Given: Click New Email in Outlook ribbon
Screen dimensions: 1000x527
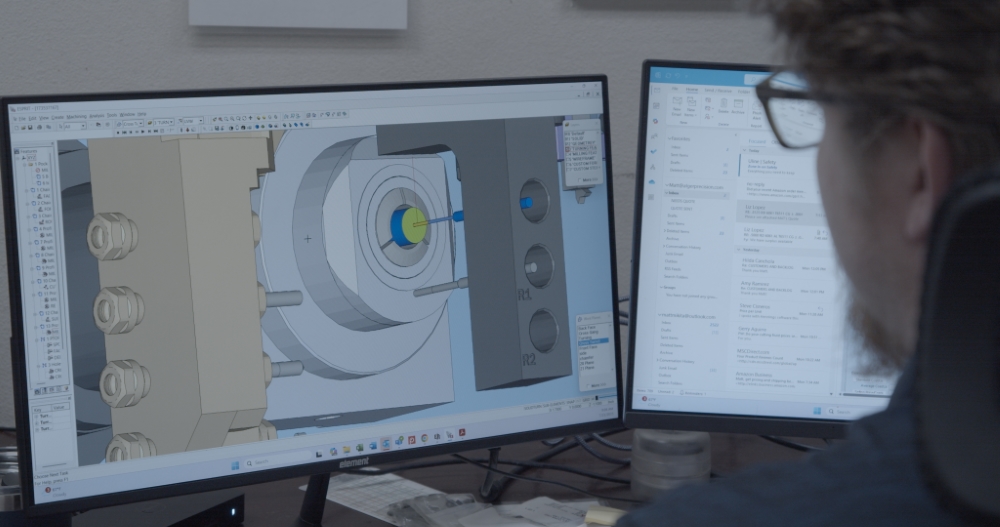Looking at the screenshot, I should (677, 107).
